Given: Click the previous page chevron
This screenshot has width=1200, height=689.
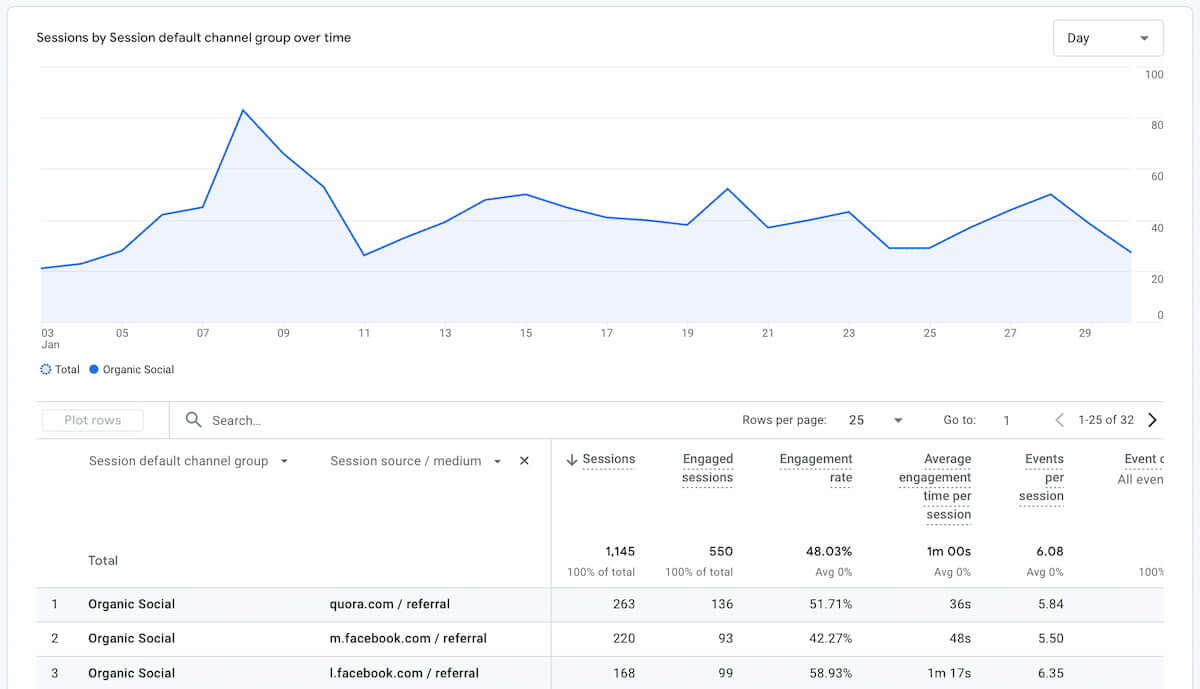Looking at the screenshot, I should tap(1059, 420).
